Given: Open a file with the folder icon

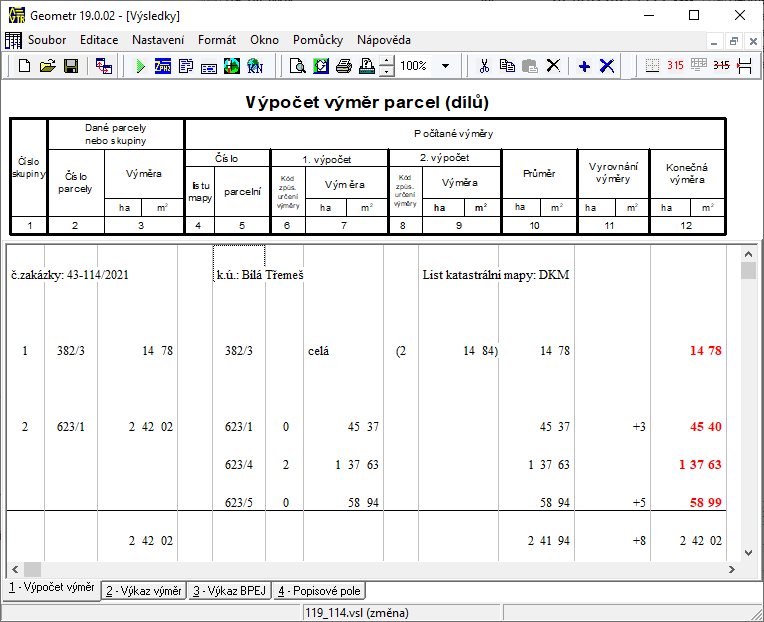Looking at the screenshot, I should 47,66.
